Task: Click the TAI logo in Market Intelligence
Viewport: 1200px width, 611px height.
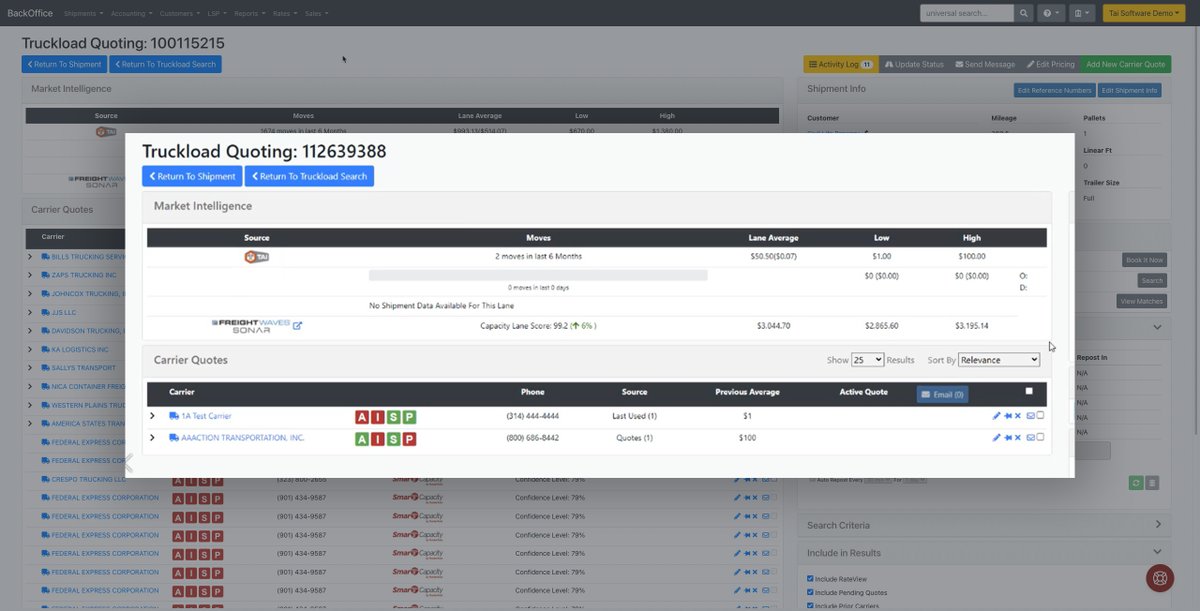Action: [x=258, y=257]
